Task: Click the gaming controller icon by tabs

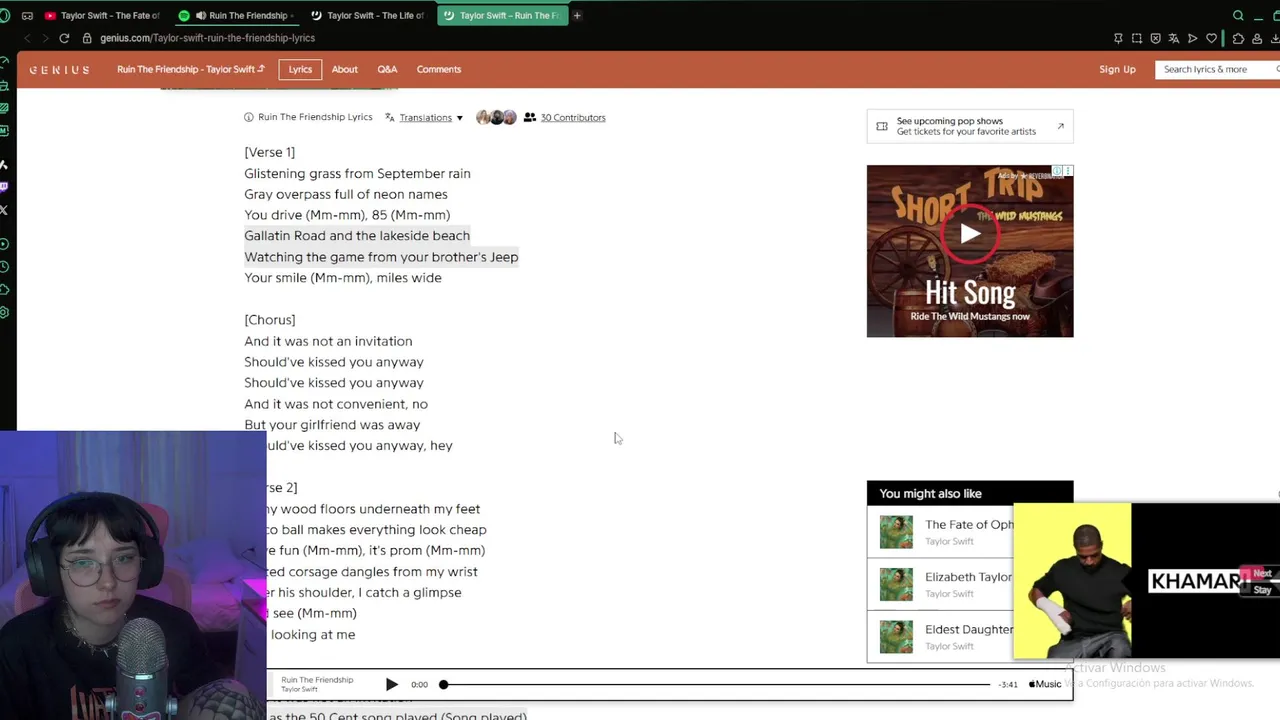Action: (x=27, y=15)
